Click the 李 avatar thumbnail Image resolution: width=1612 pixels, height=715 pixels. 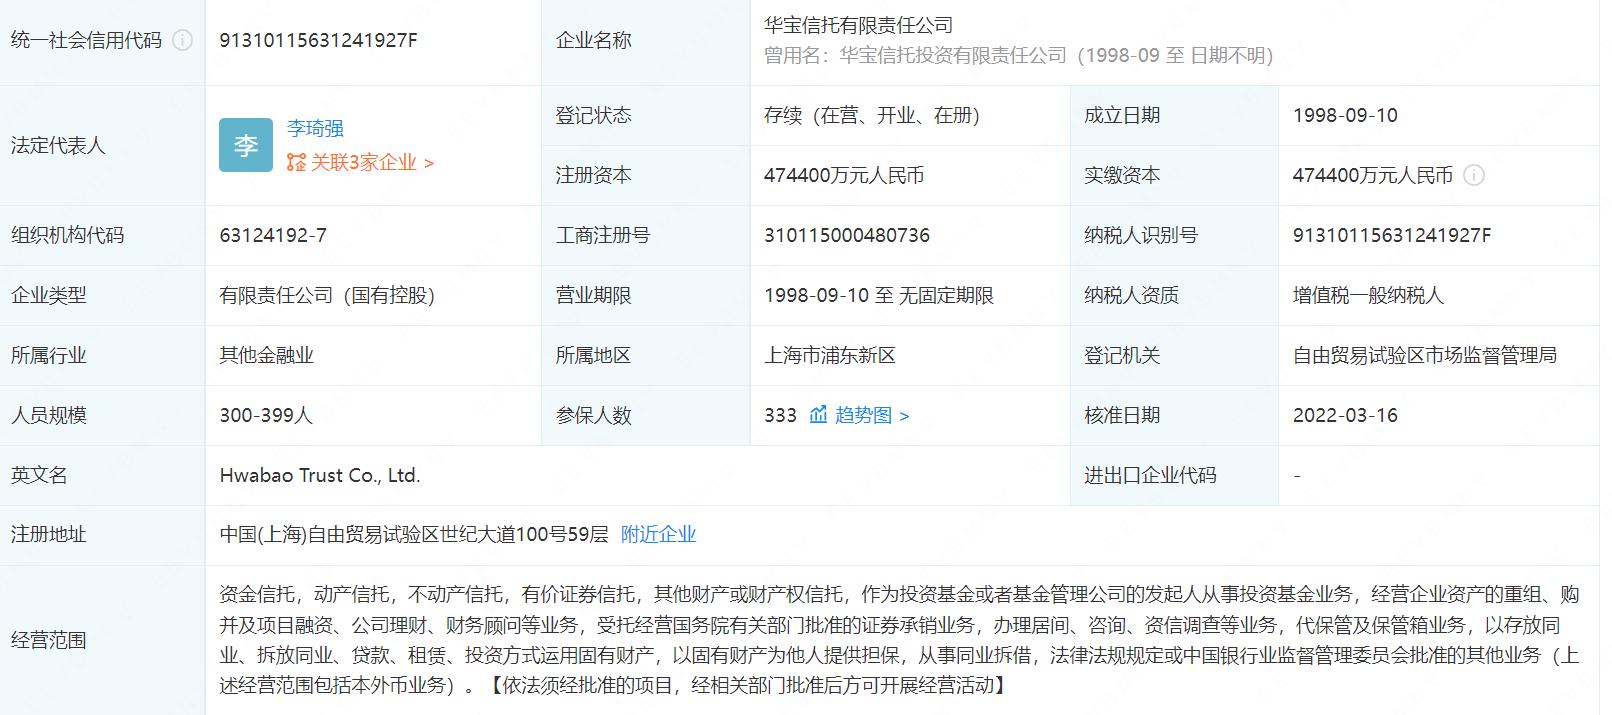(x=246, y=146)
